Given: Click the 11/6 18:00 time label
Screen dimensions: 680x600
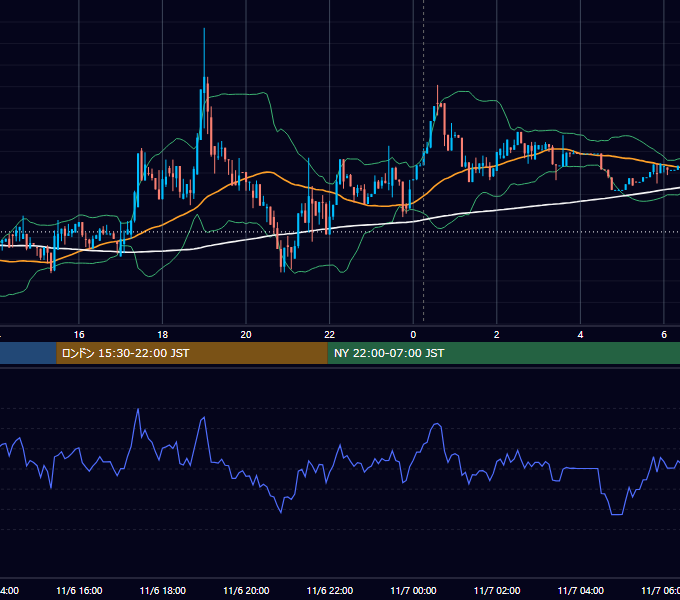Looking at the screenshot, I should pyautogui.click(x=163, y=591).
